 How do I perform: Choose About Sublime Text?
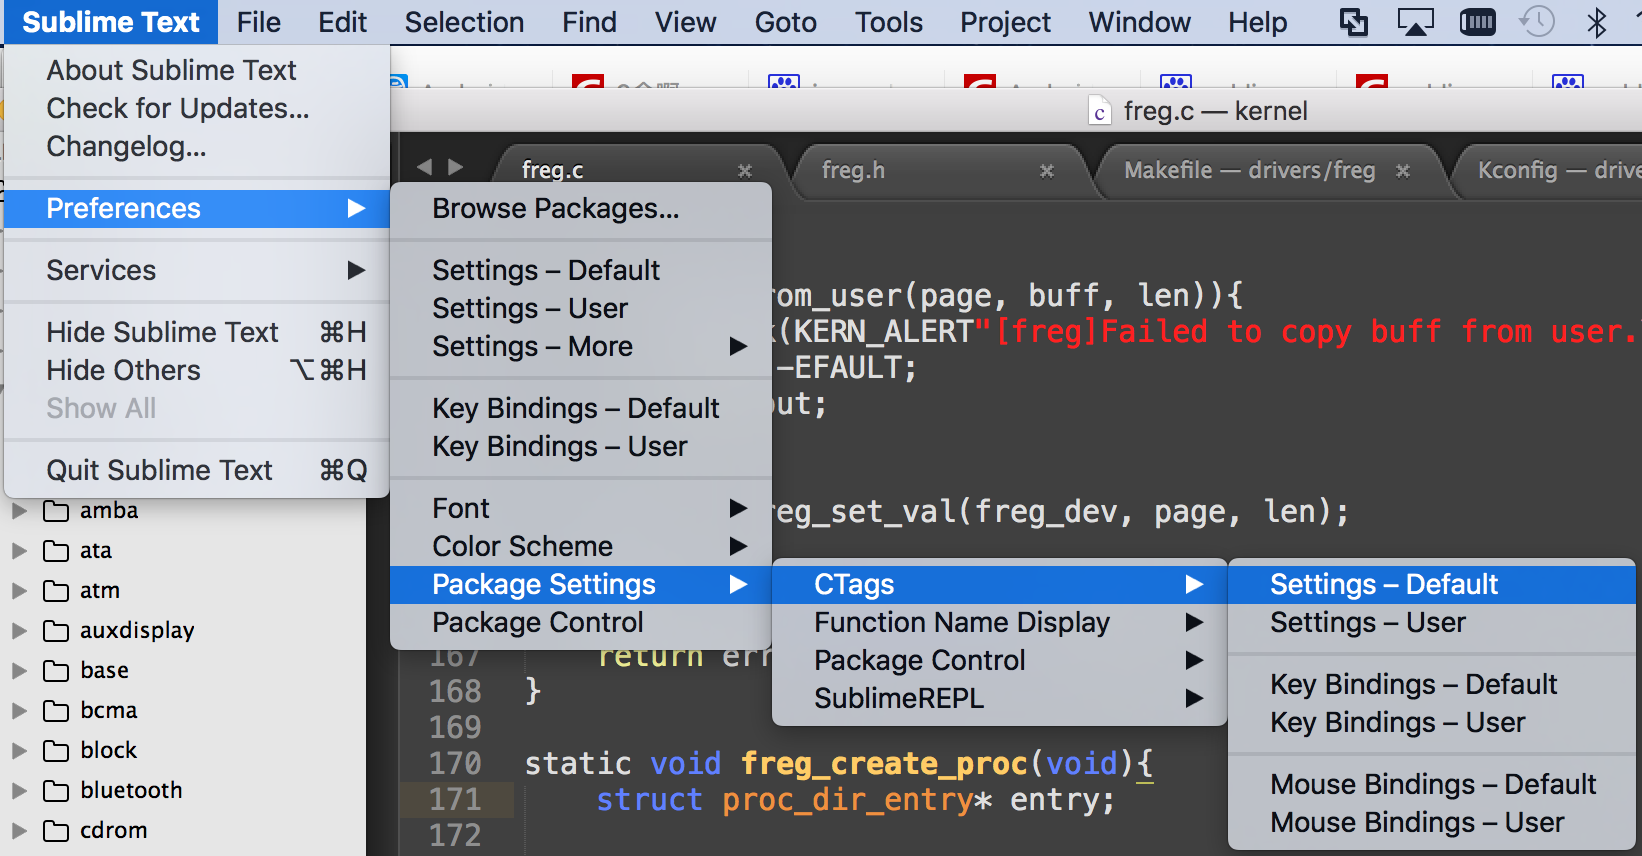click(x=197, y=70)
